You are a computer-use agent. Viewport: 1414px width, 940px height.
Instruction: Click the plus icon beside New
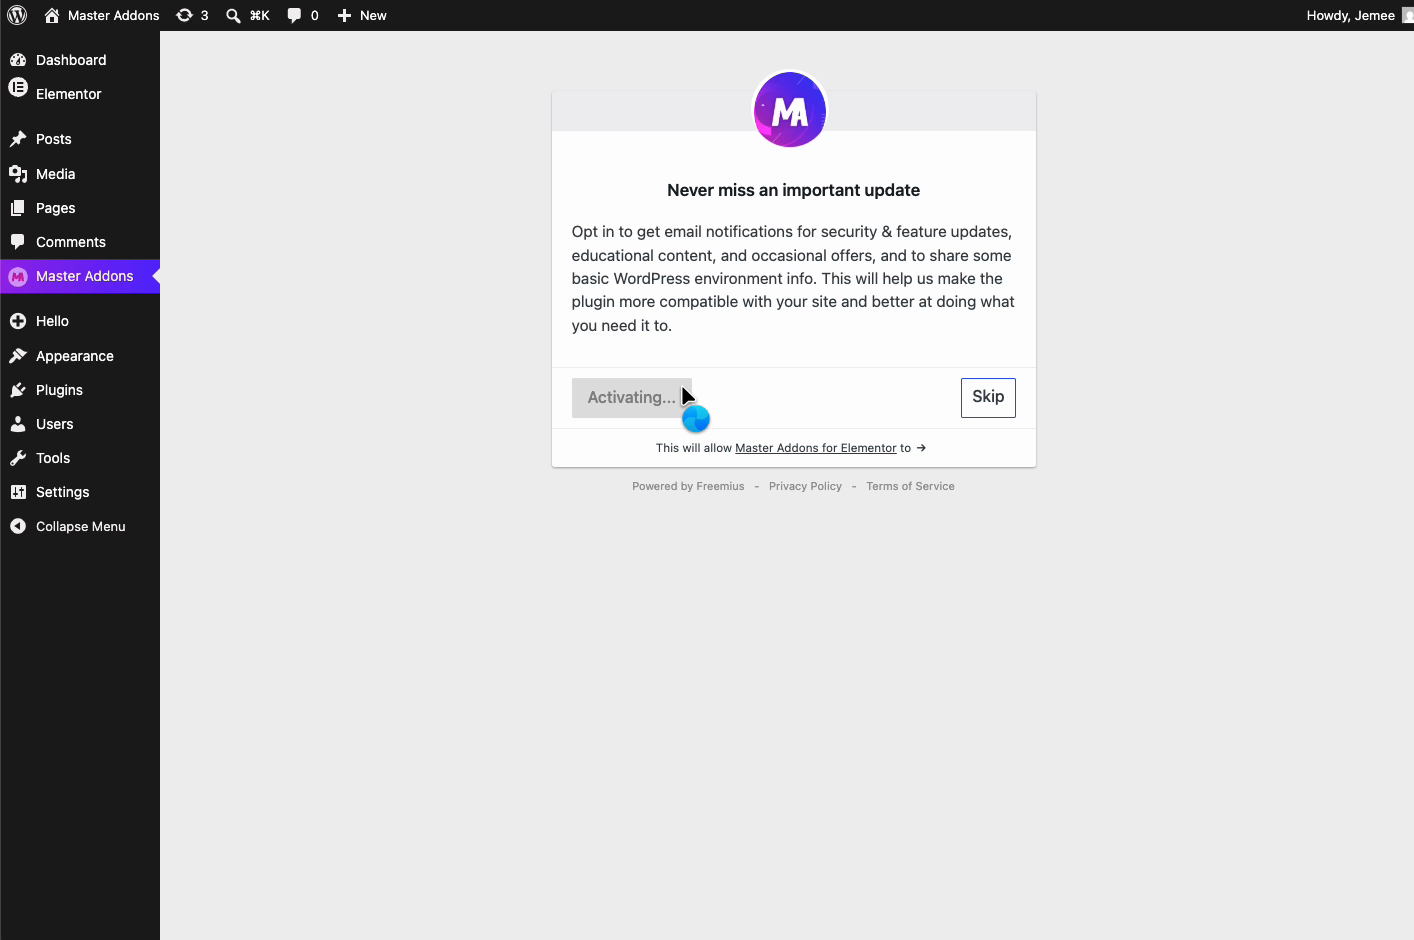point(344,15)
